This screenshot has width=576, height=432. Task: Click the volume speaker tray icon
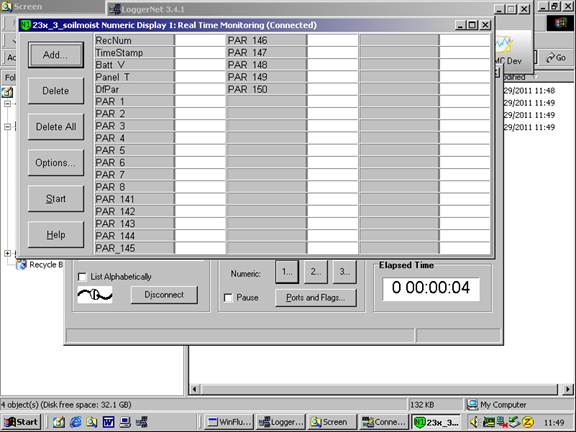(x=474, y=422)
